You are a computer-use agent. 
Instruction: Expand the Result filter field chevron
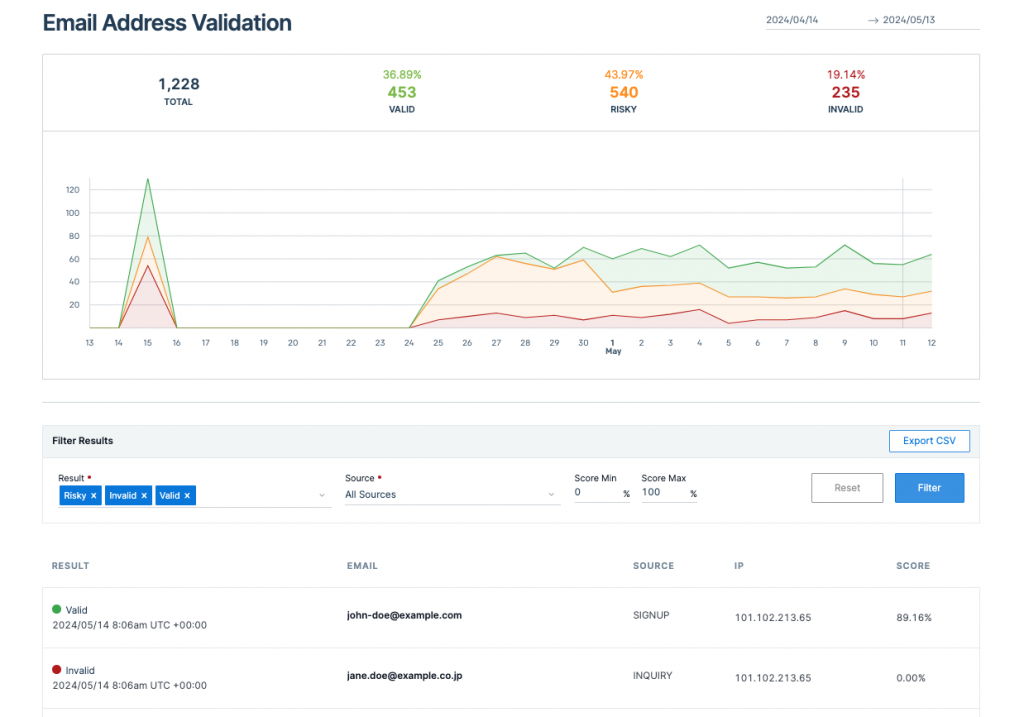[322, 495]
